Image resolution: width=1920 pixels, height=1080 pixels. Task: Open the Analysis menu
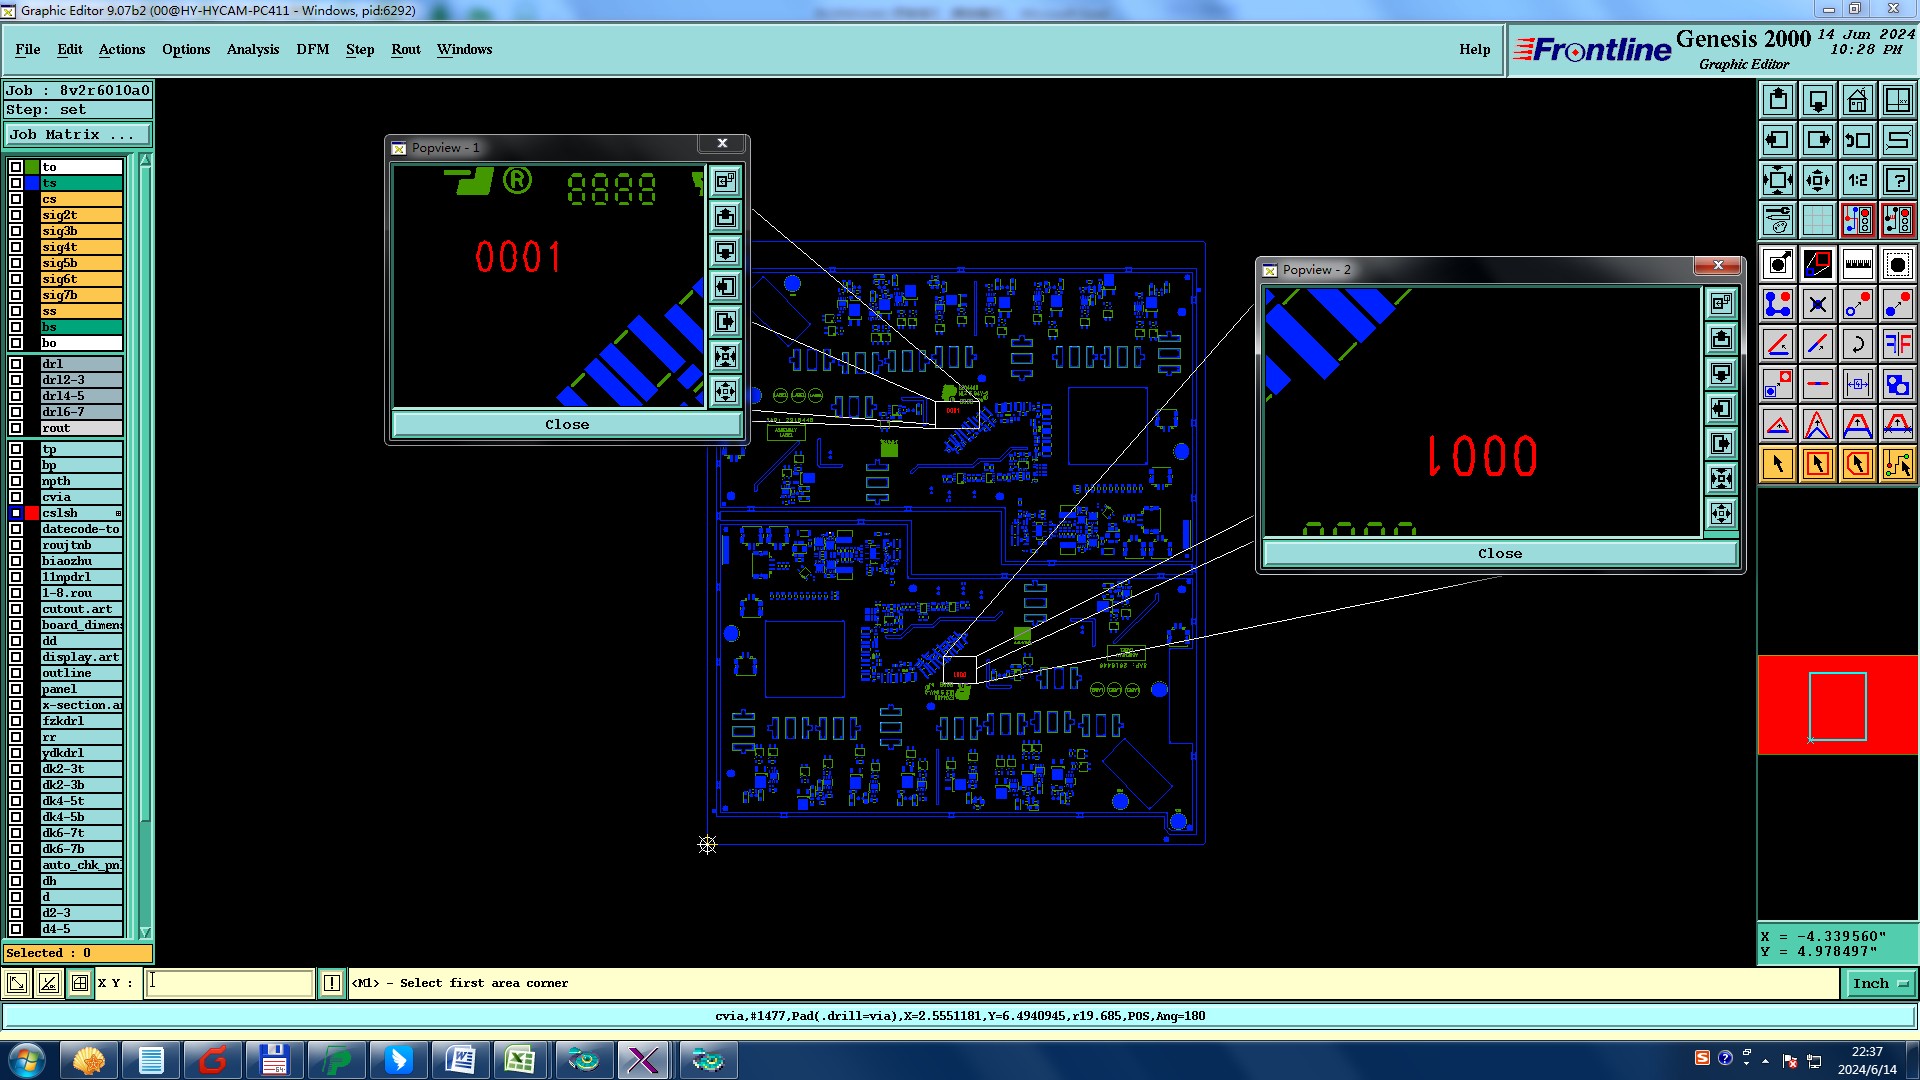(253, 49)
